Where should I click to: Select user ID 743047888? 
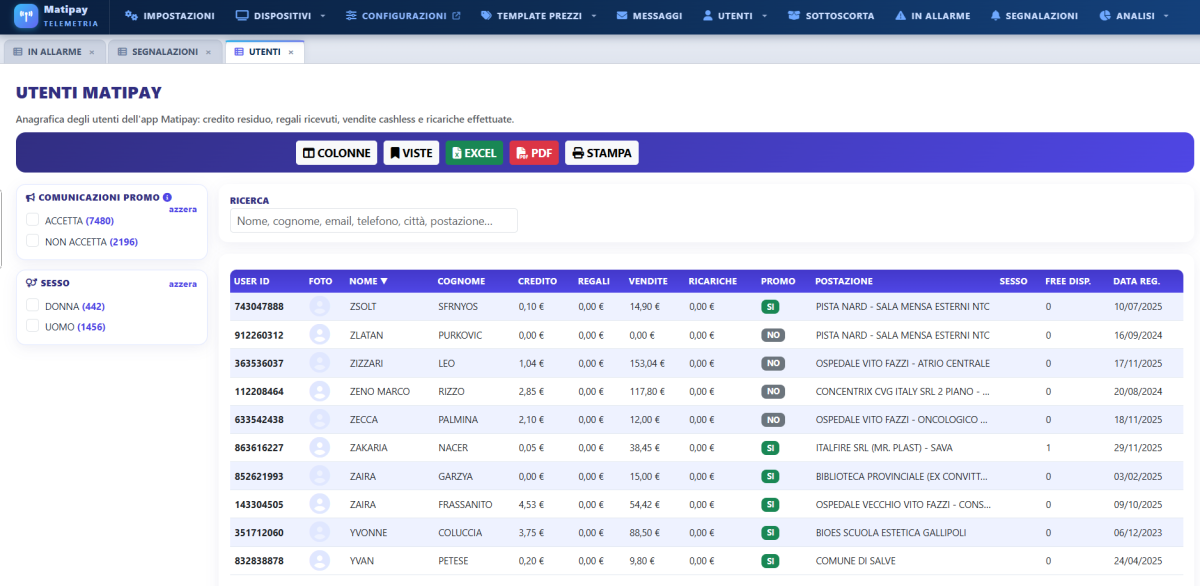pyautogui.click(x=259, y=307)
